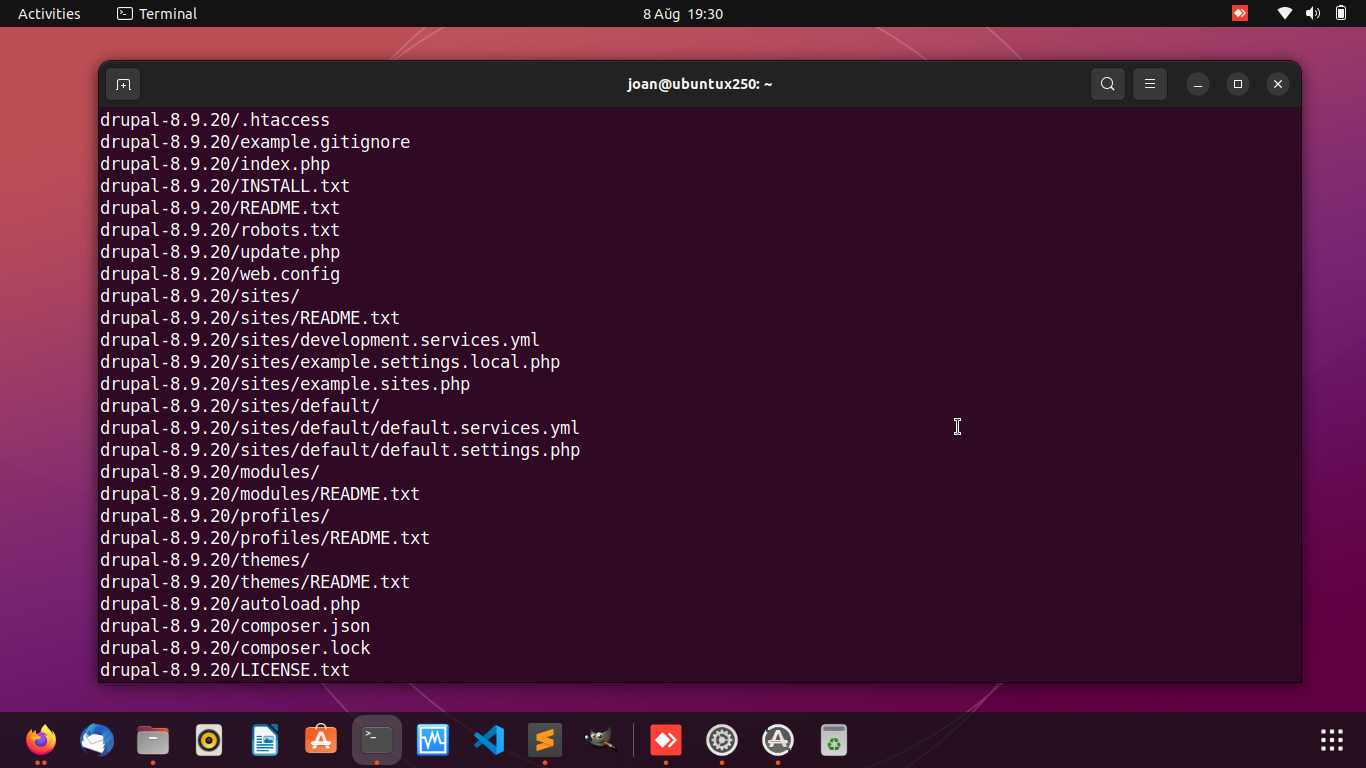Click the default.services.yml line

tap(340, 428)
